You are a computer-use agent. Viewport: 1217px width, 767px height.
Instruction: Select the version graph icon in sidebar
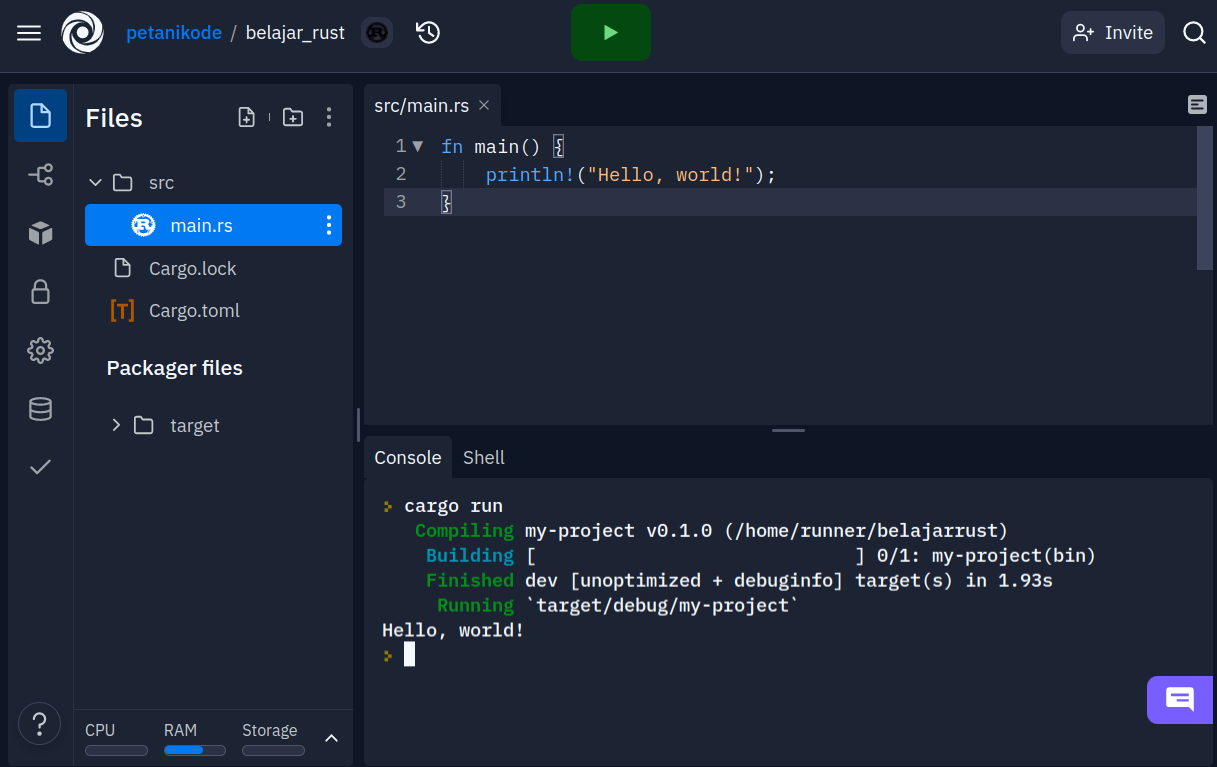[40, 174]
